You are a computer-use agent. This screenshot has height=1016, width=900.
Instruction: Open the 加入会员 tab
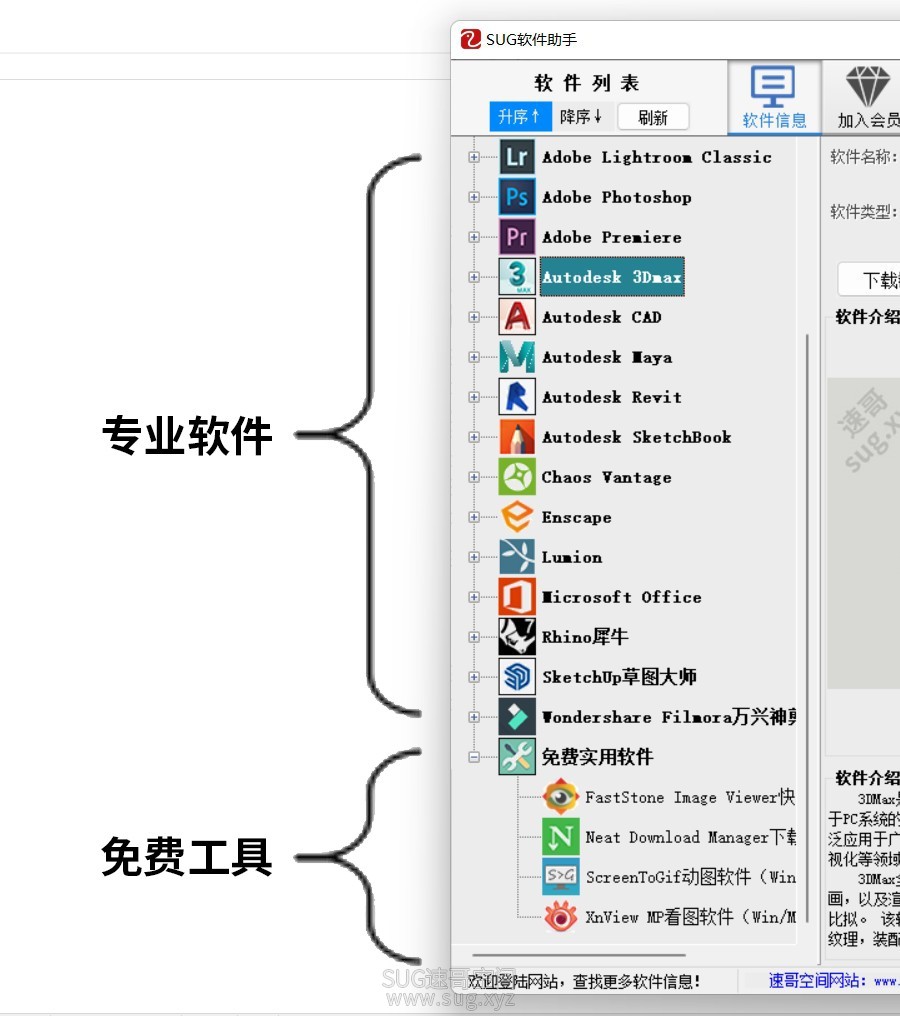[864, 97]
